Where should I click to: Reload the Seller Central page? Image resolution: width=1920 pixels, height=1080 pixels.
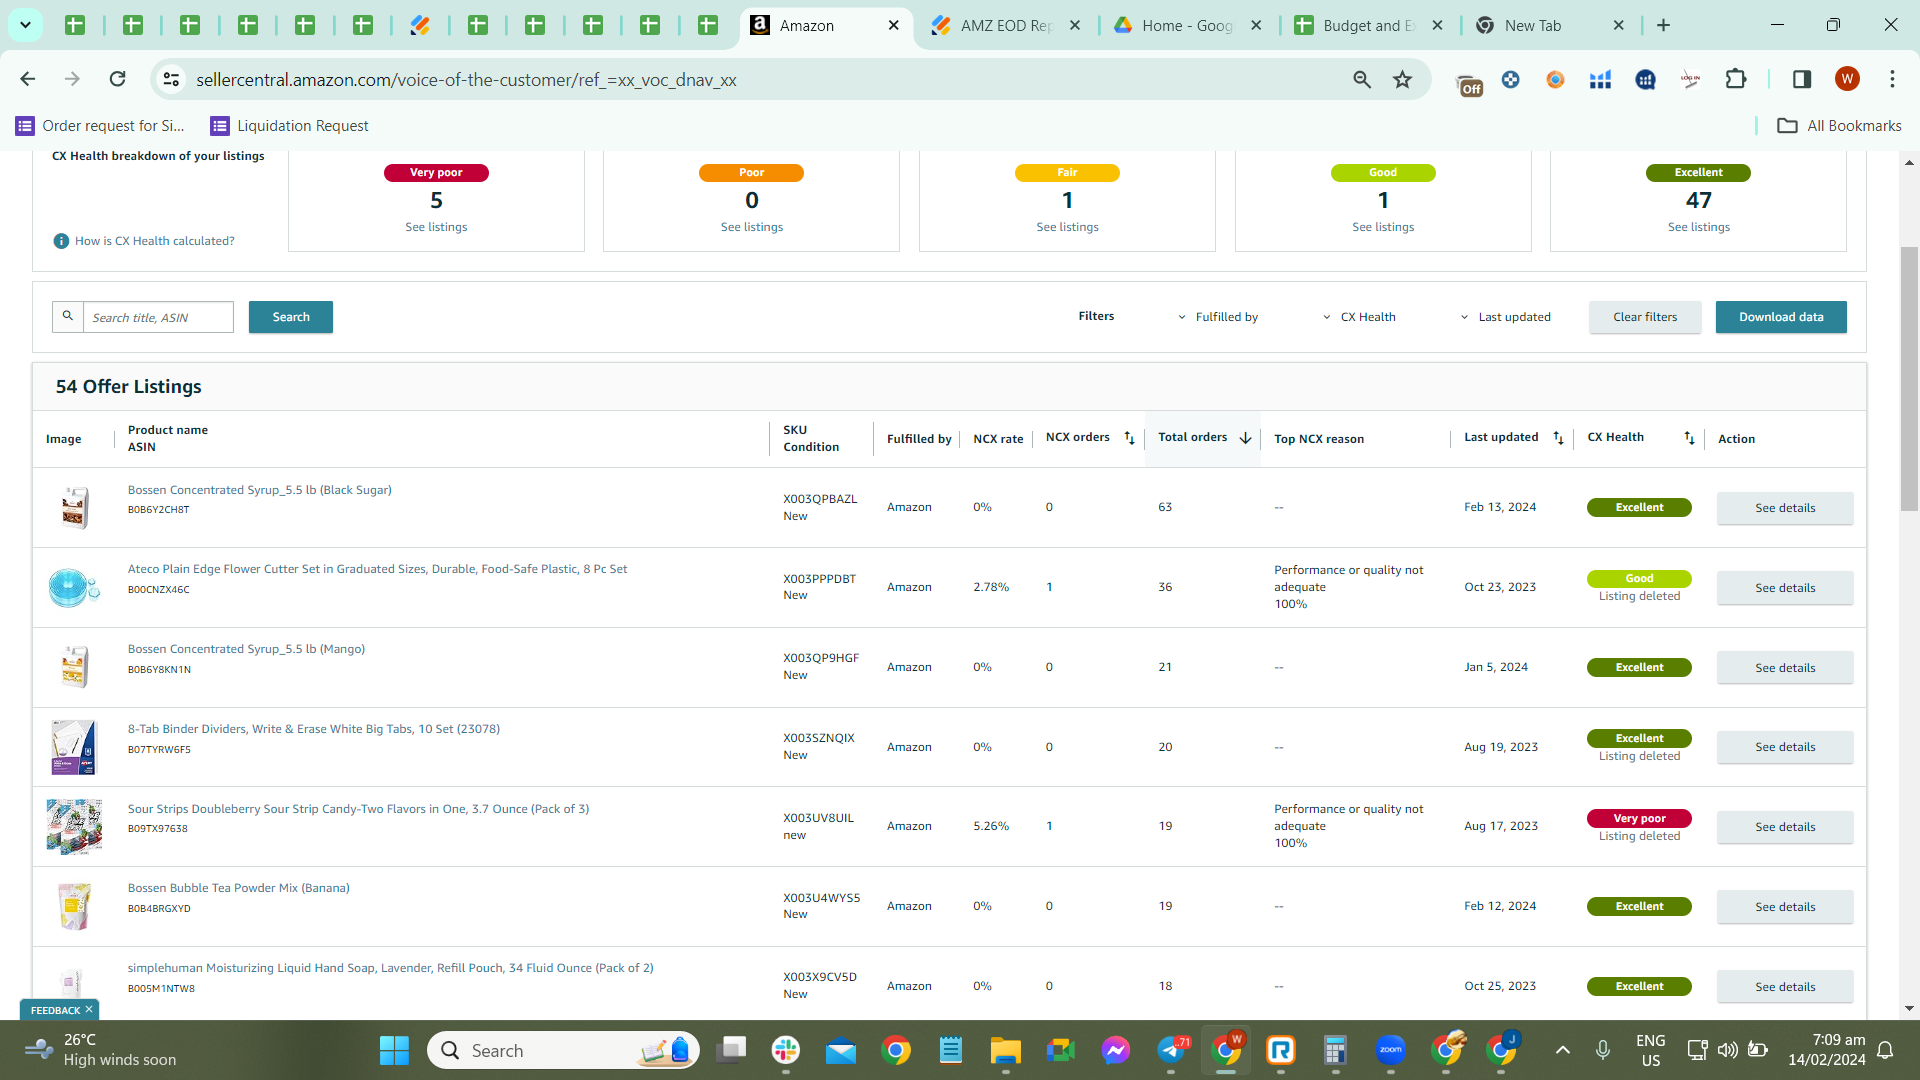[x=118, y=79]
